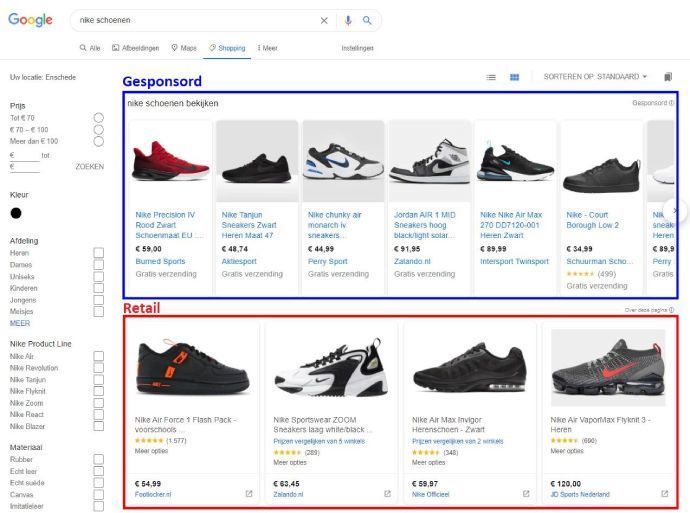
Task: Click 'Meer opties' under Air Force 1
Action: click(x=151, y=451)
